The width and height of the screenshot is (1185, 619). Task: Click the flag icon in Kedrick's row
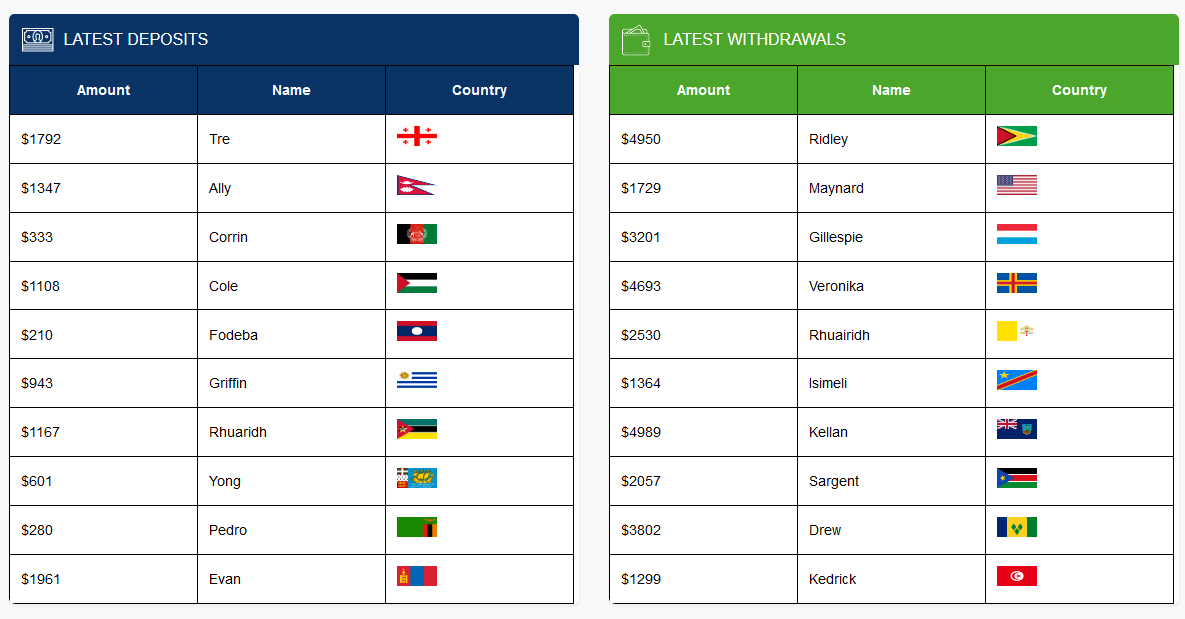pyautogui.click(x=1016, y=576)
